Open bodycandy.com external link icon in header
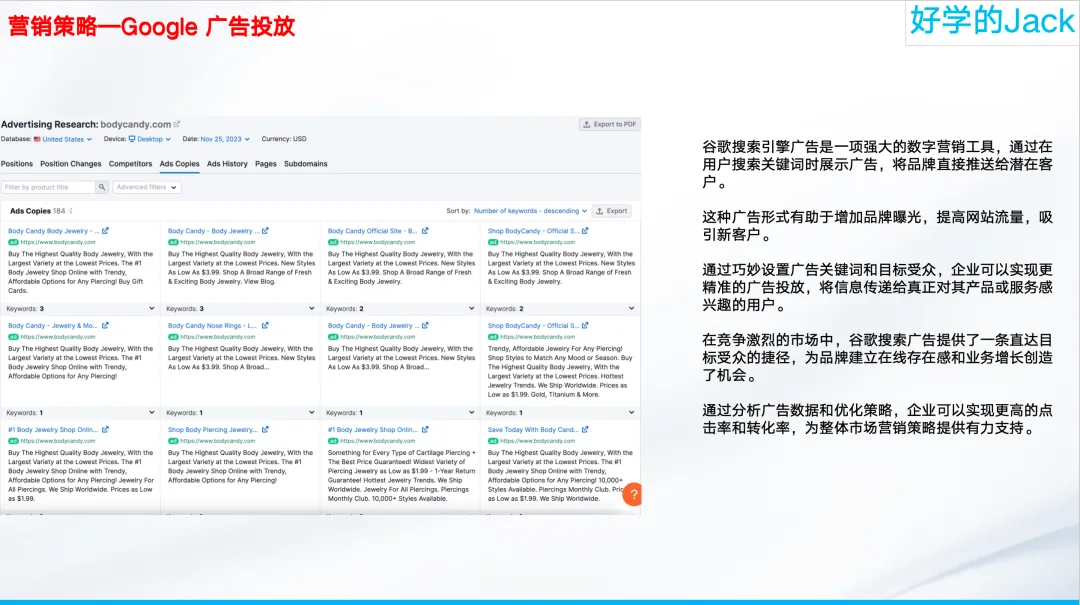The image size is (1080, 605). (177, 124)
